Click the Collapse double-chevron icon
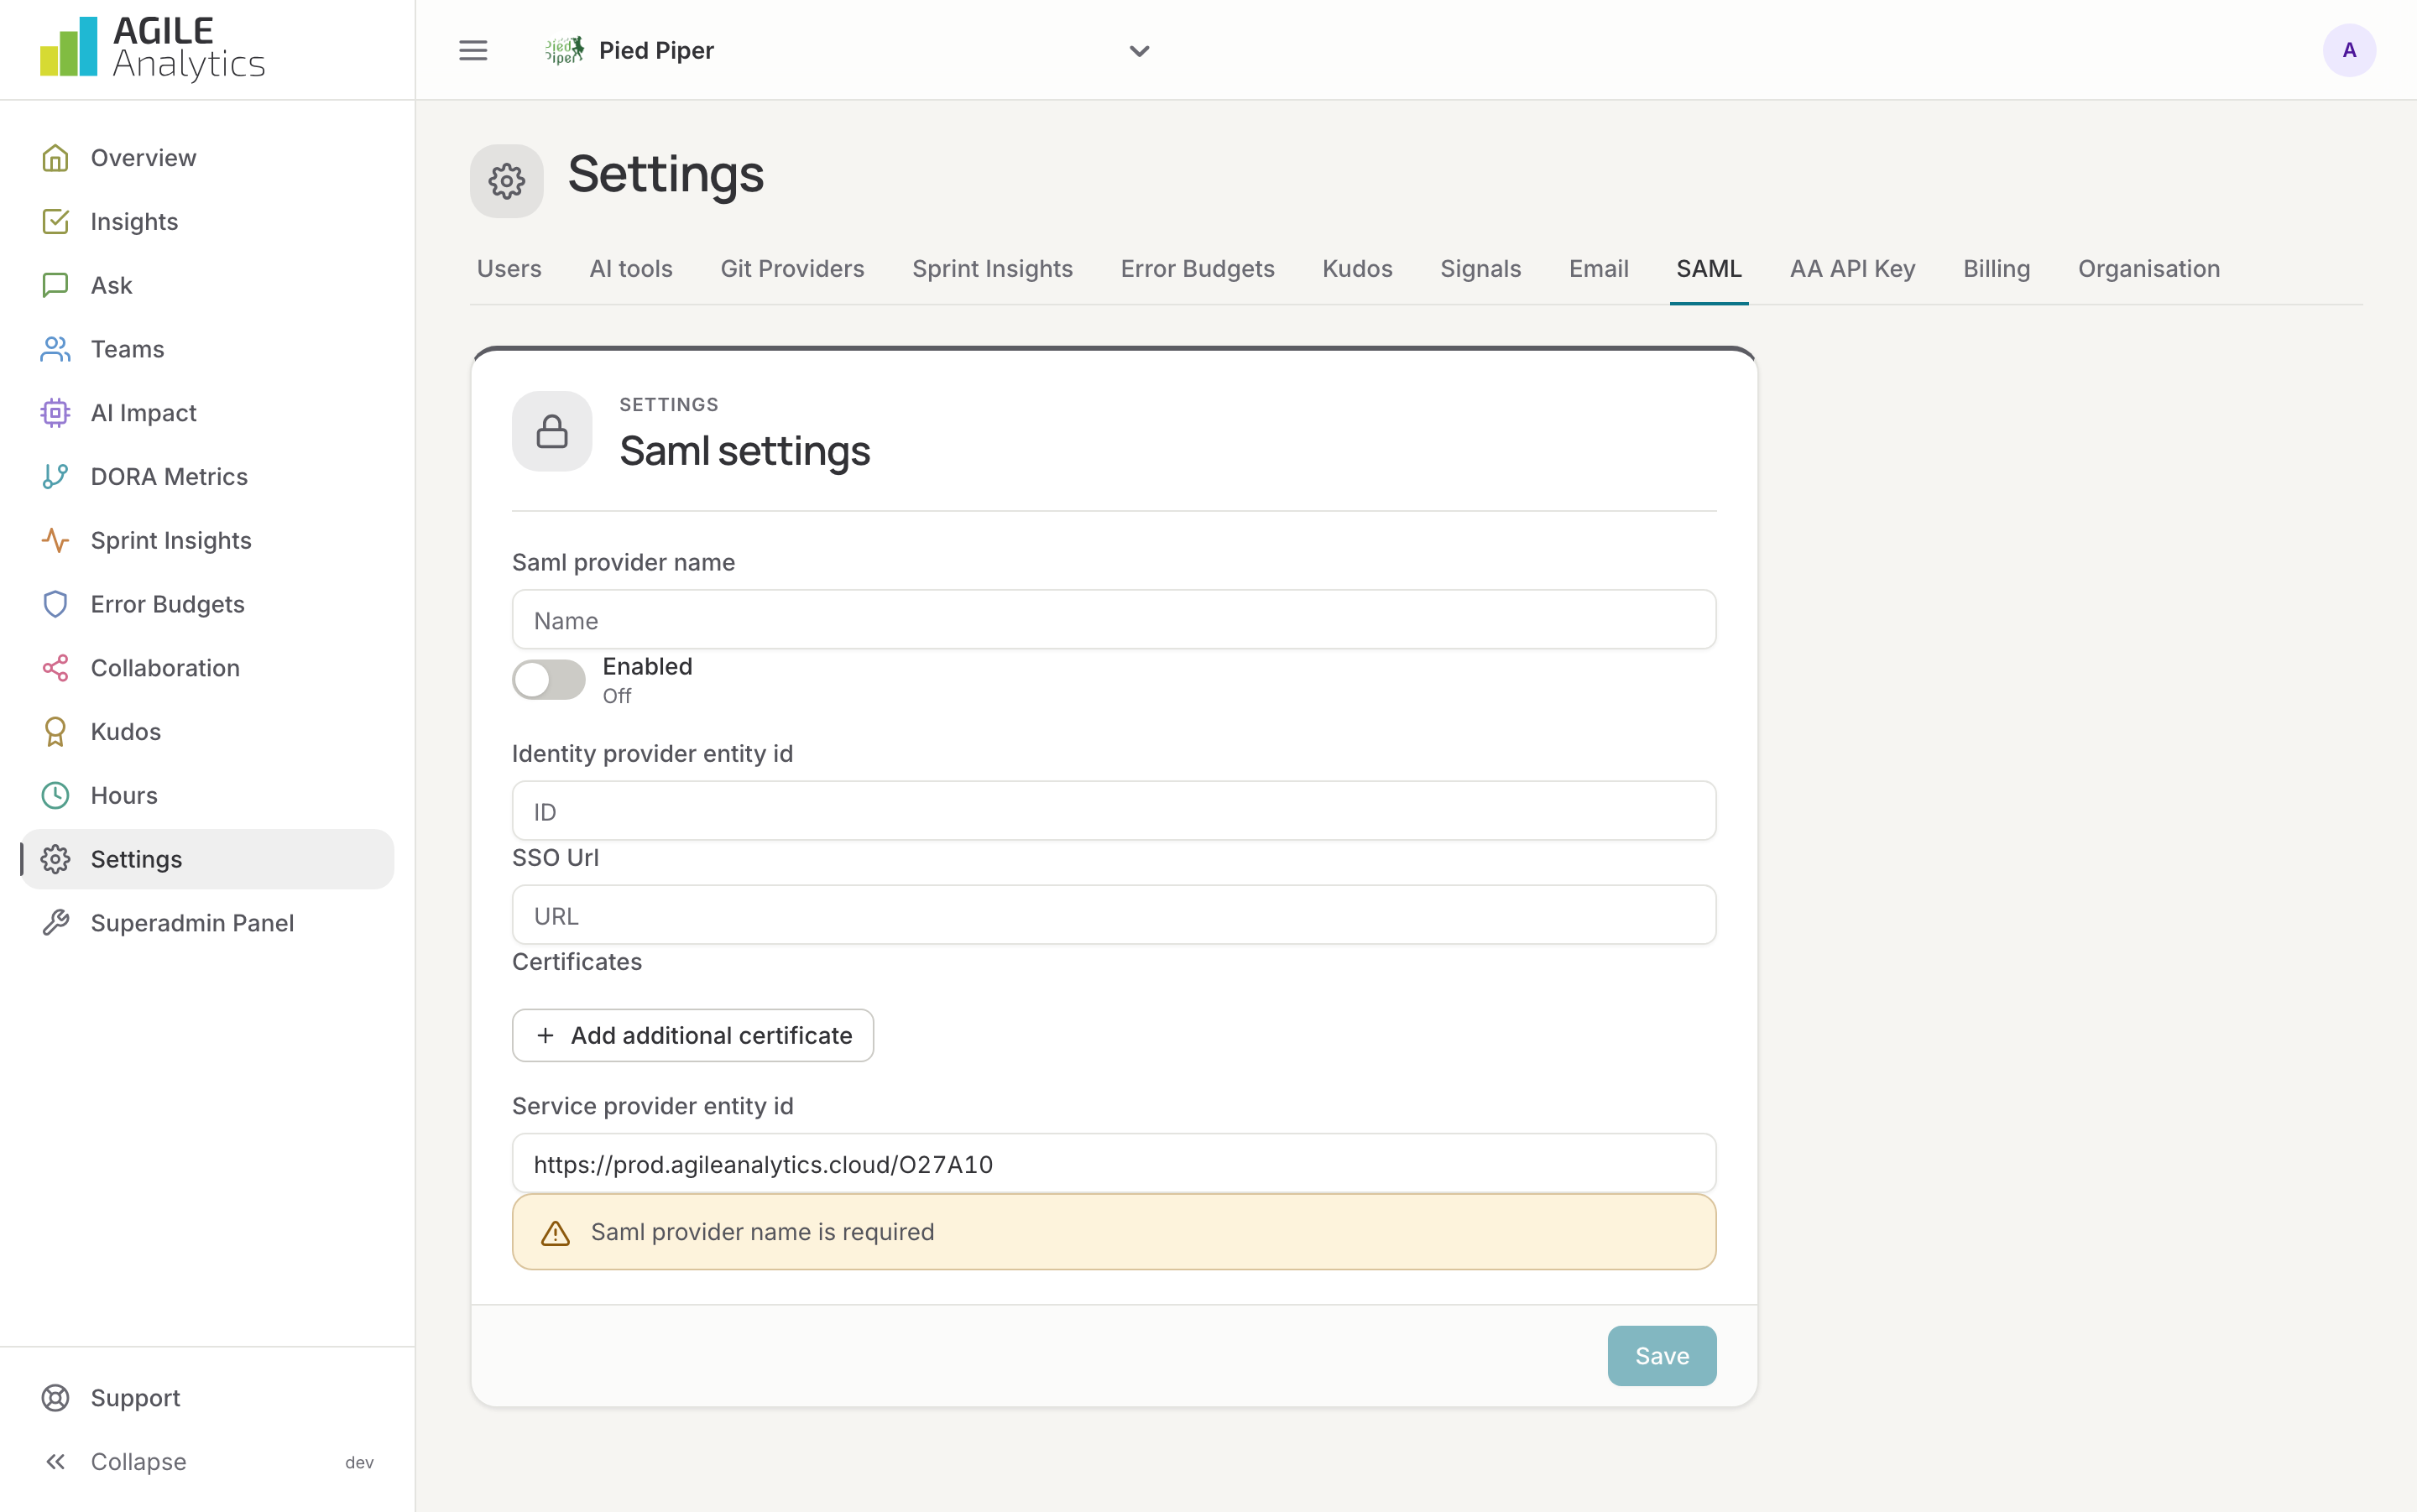The height and width of the screenshot is (1512, 2417). (55, 1462)
